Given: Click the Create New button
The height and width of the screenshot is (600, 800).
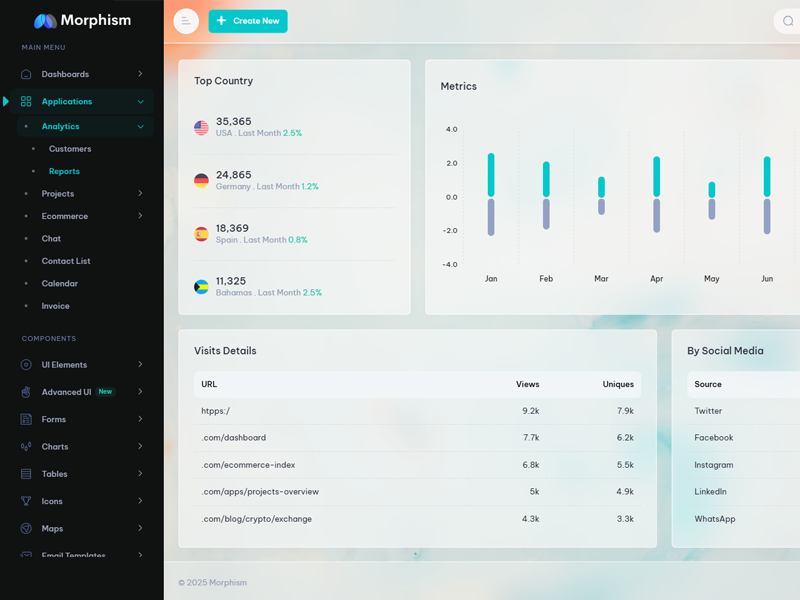Looking at the screenshot, I should (x=248, y=21).
